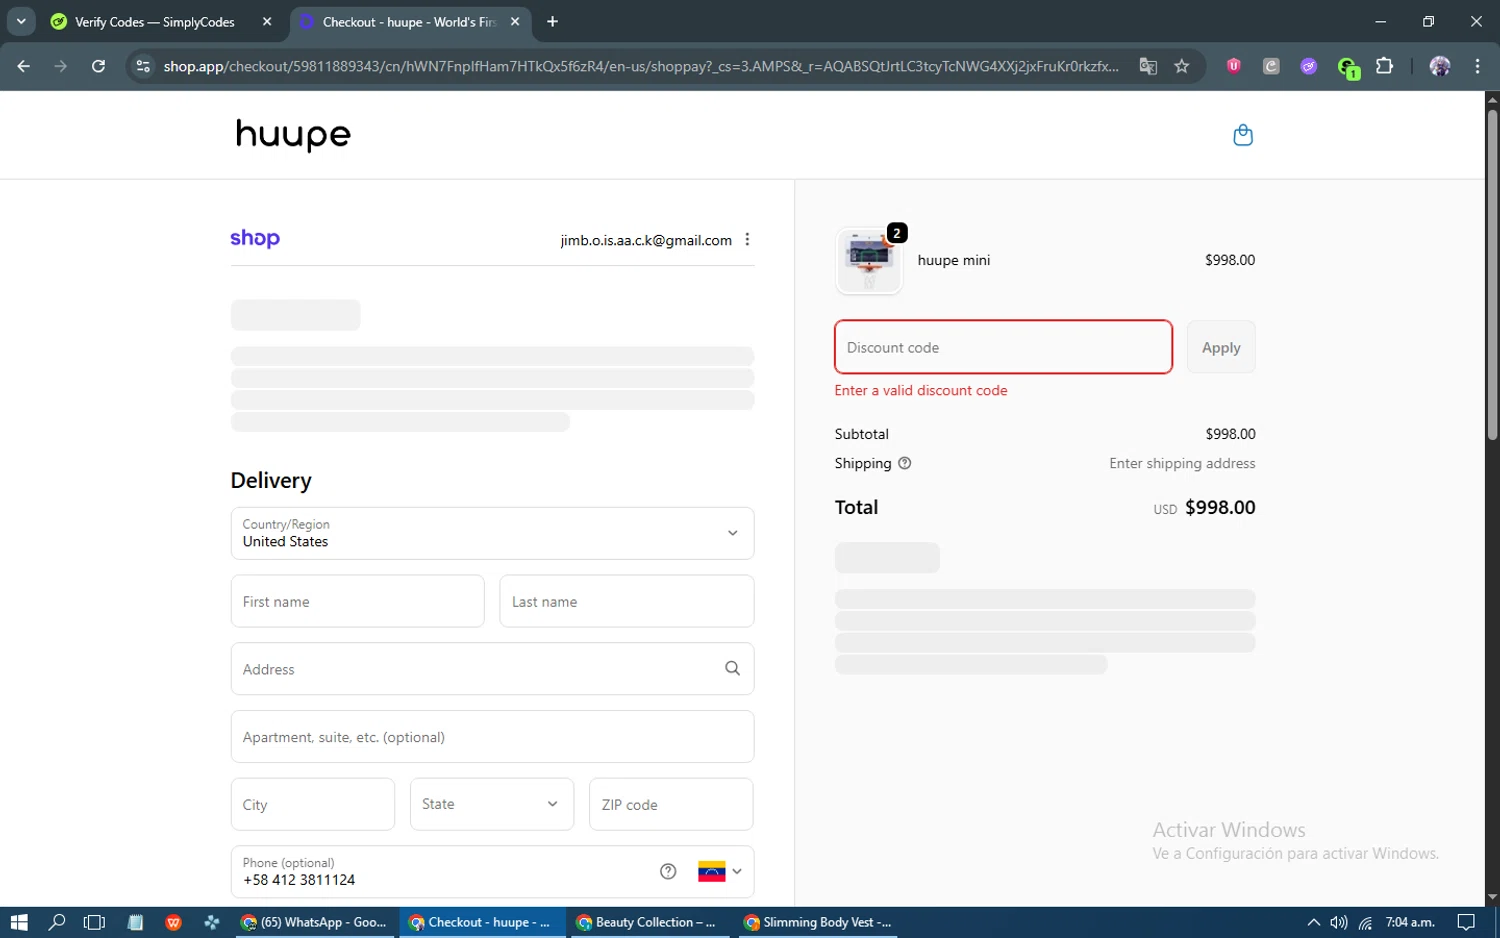Open a new browser tab
1500x938 pixels.
click(x=552, y=21)
